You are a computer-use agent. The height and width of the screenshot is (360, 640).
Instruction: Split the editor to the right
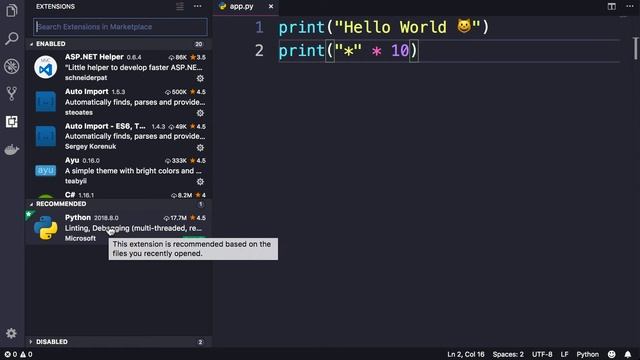611,7
